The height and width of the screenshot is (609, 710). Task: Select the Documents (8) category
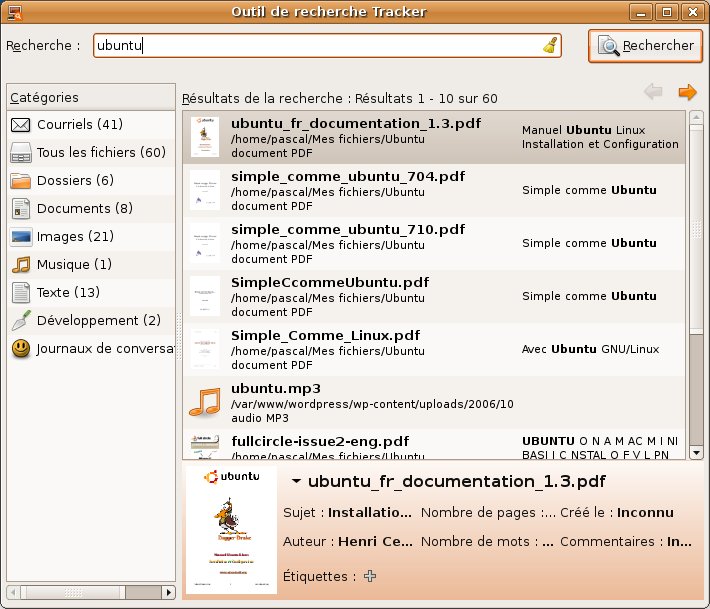(x=91, y=209)
